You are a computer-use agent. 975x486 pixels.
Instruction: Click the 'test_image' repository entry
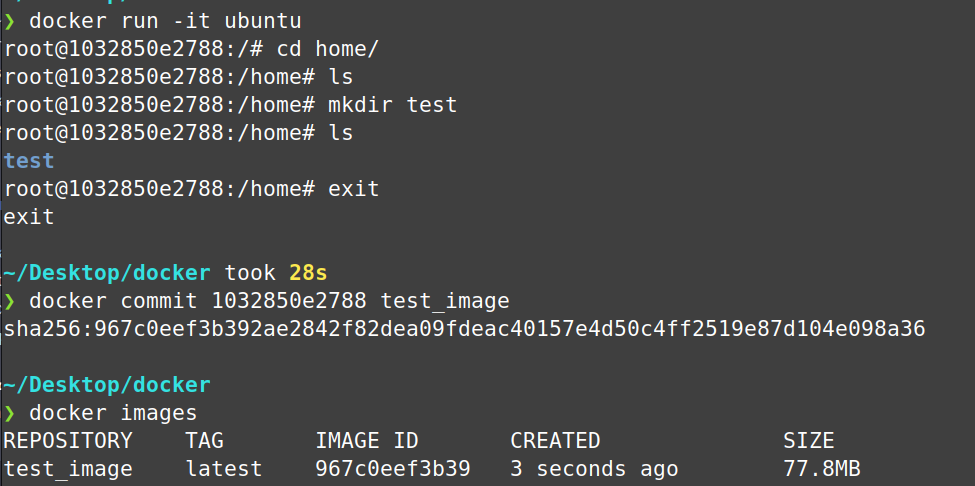(68, 468)
